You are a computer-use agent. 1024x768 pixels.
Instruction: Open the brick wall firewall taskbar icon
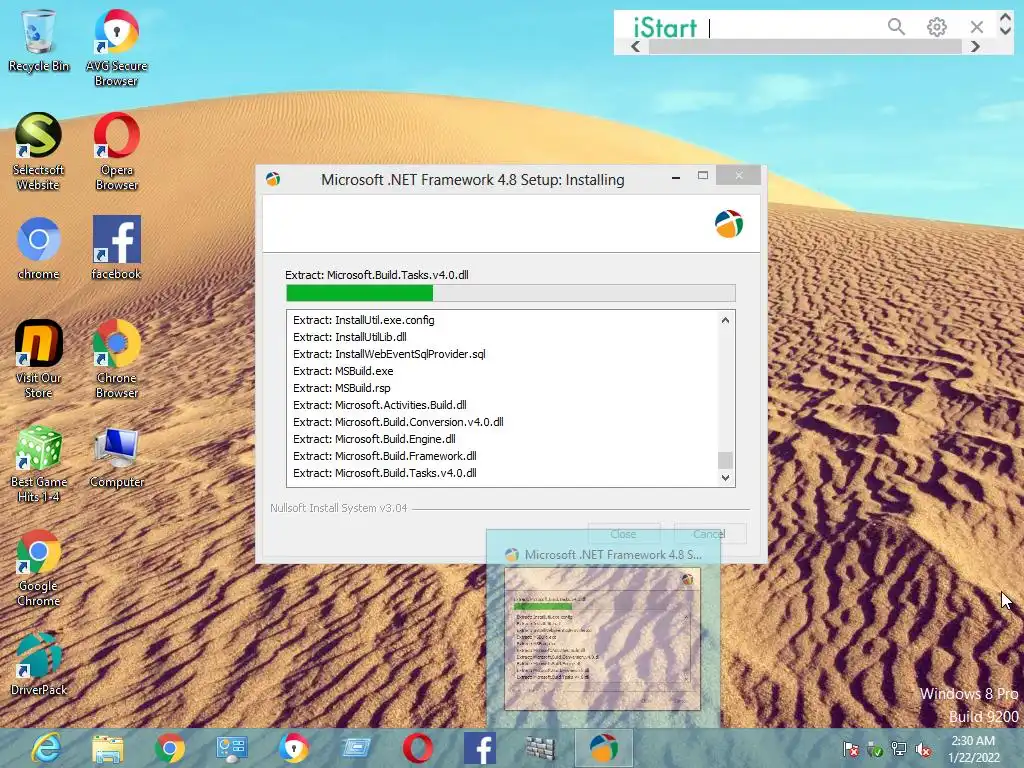coord(541,748)
